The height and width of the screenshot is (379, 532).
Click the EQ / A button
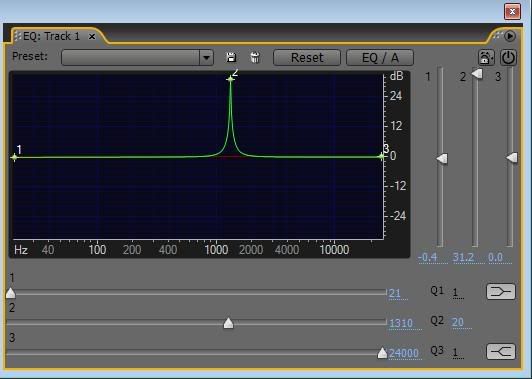pos(380,57)
